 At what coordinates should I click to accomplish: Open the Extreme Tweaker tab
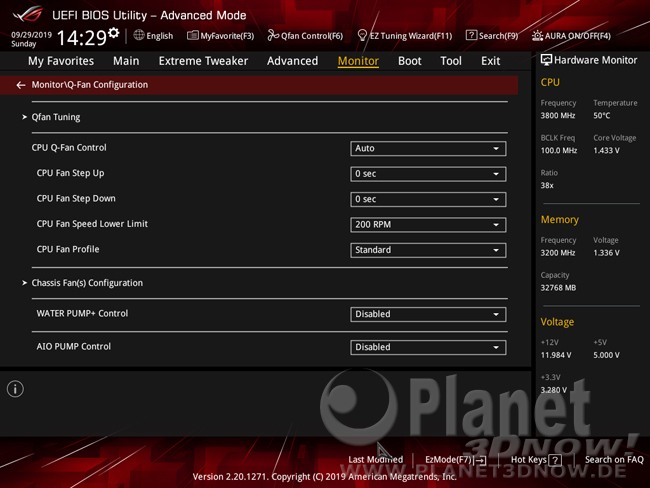[203, 61]
